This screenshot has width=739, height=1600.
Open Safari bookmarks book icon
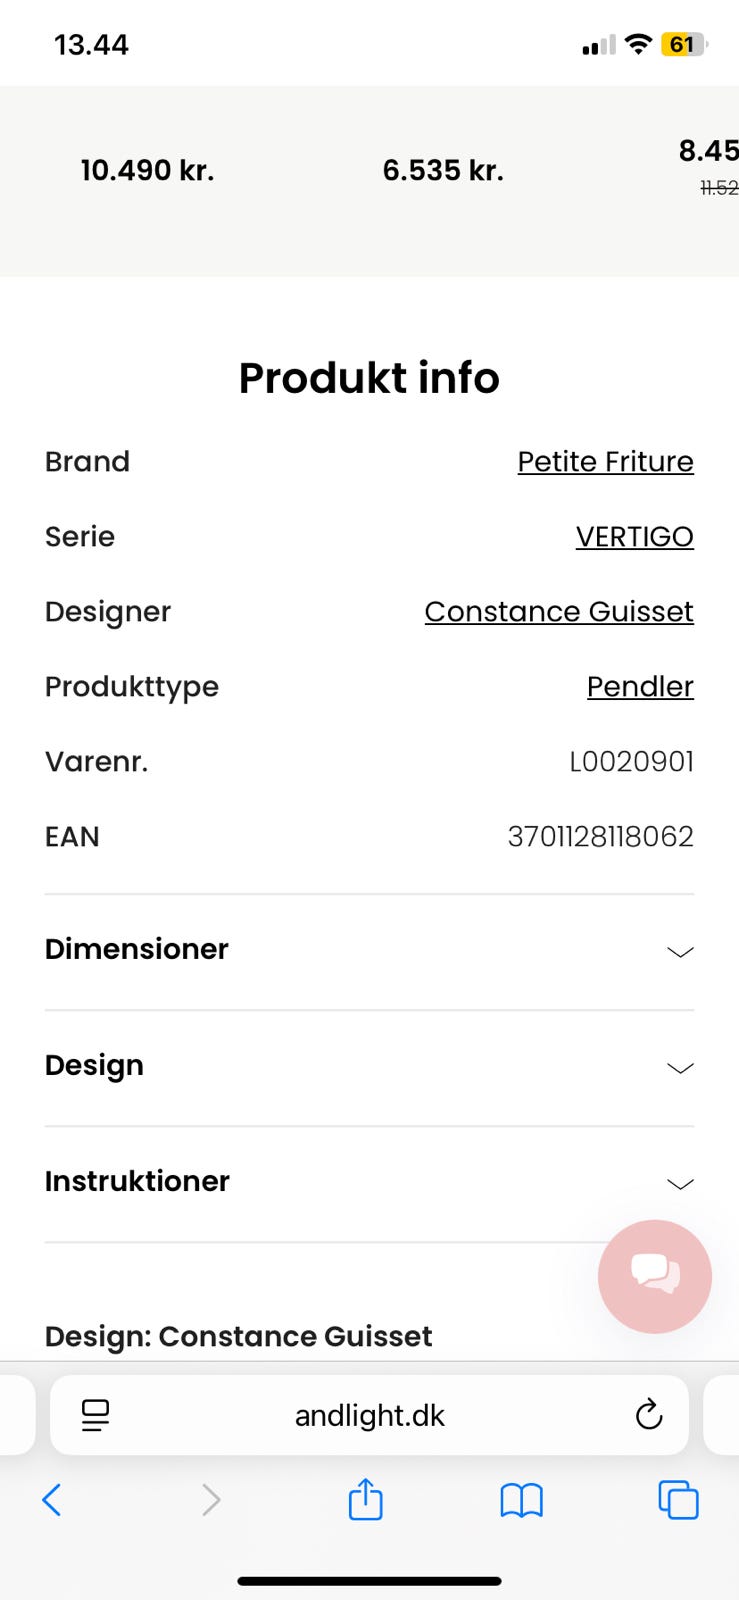521,1500
